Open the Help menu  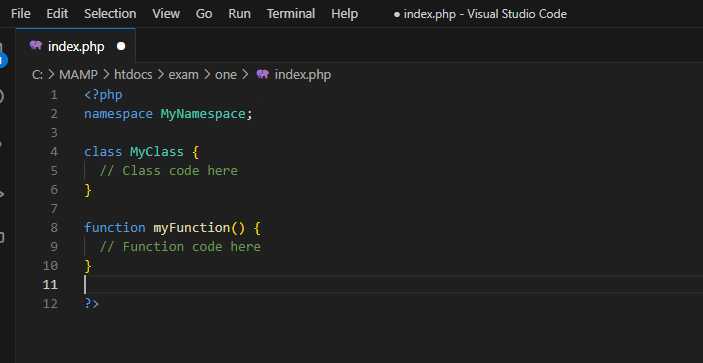coord(345,14)
